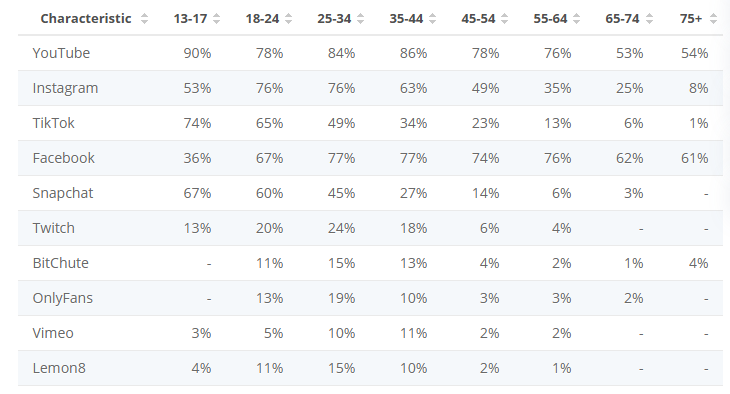Click the YouTube 13-17 value of 90%
This screenshot has height=394, width=730.
(x=197, y=53)
